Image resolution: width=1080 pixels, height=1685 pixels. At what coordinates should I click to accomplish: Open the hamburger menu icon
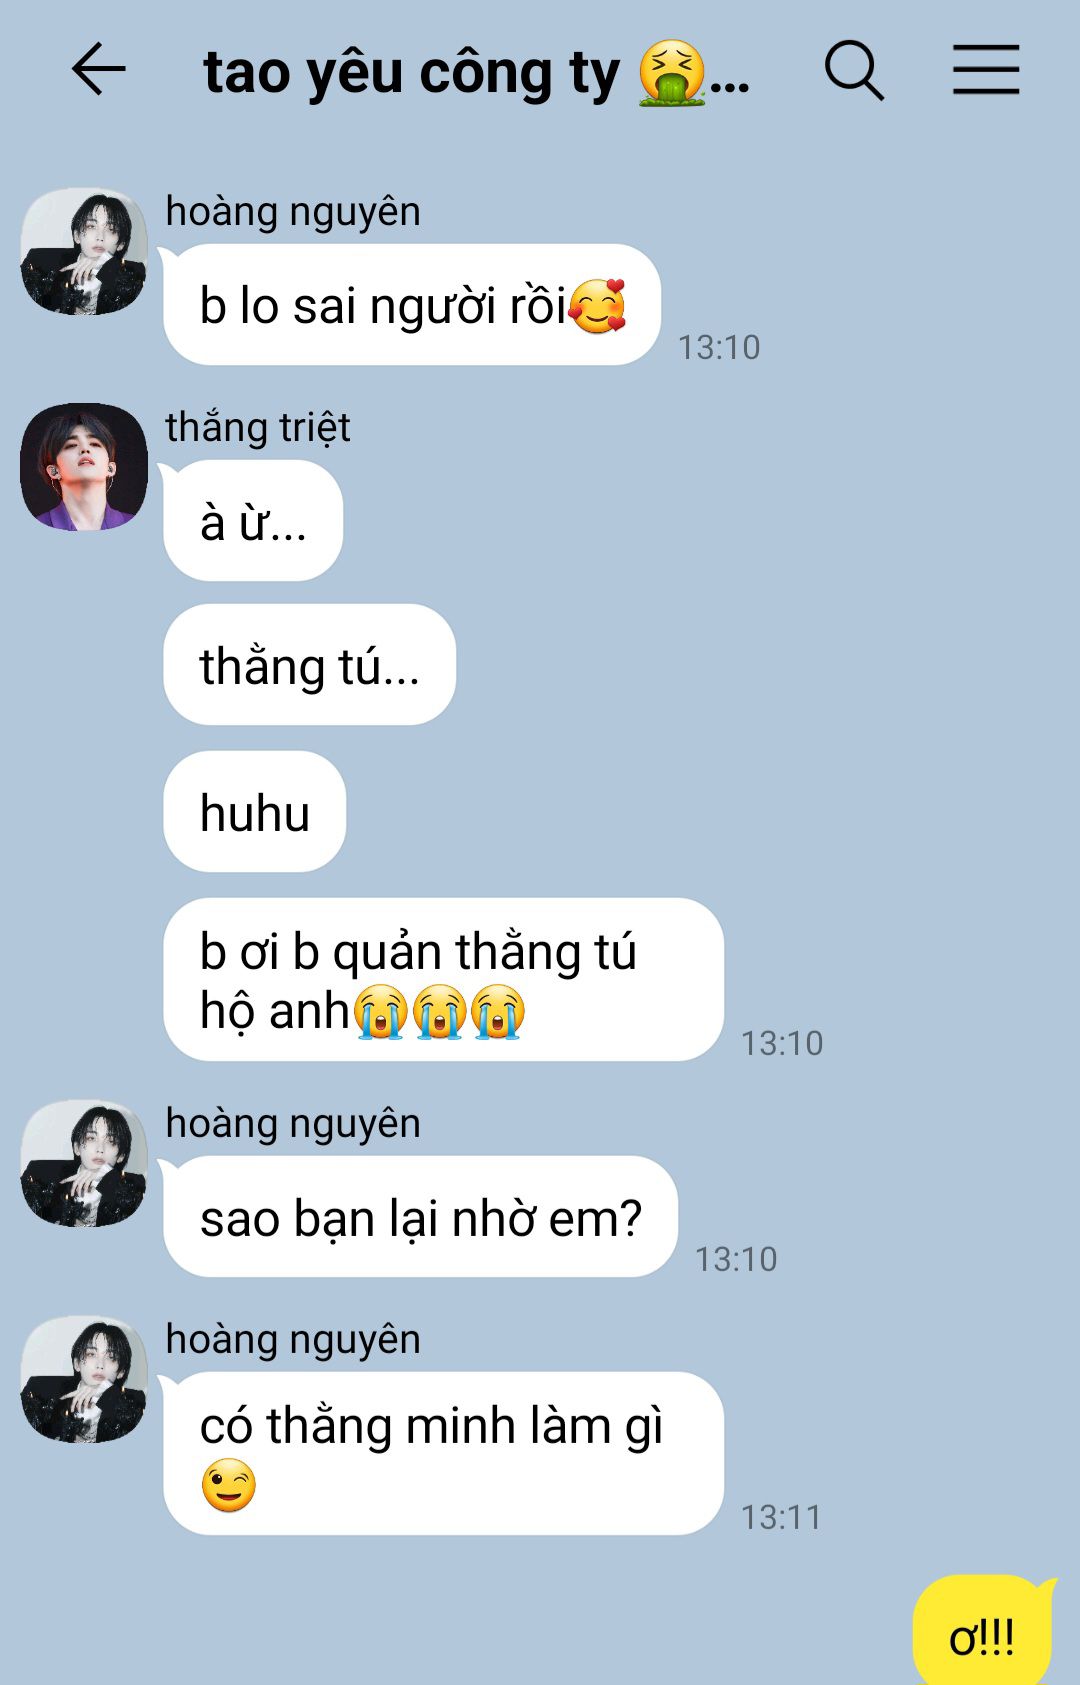click(x=986, y=70)
